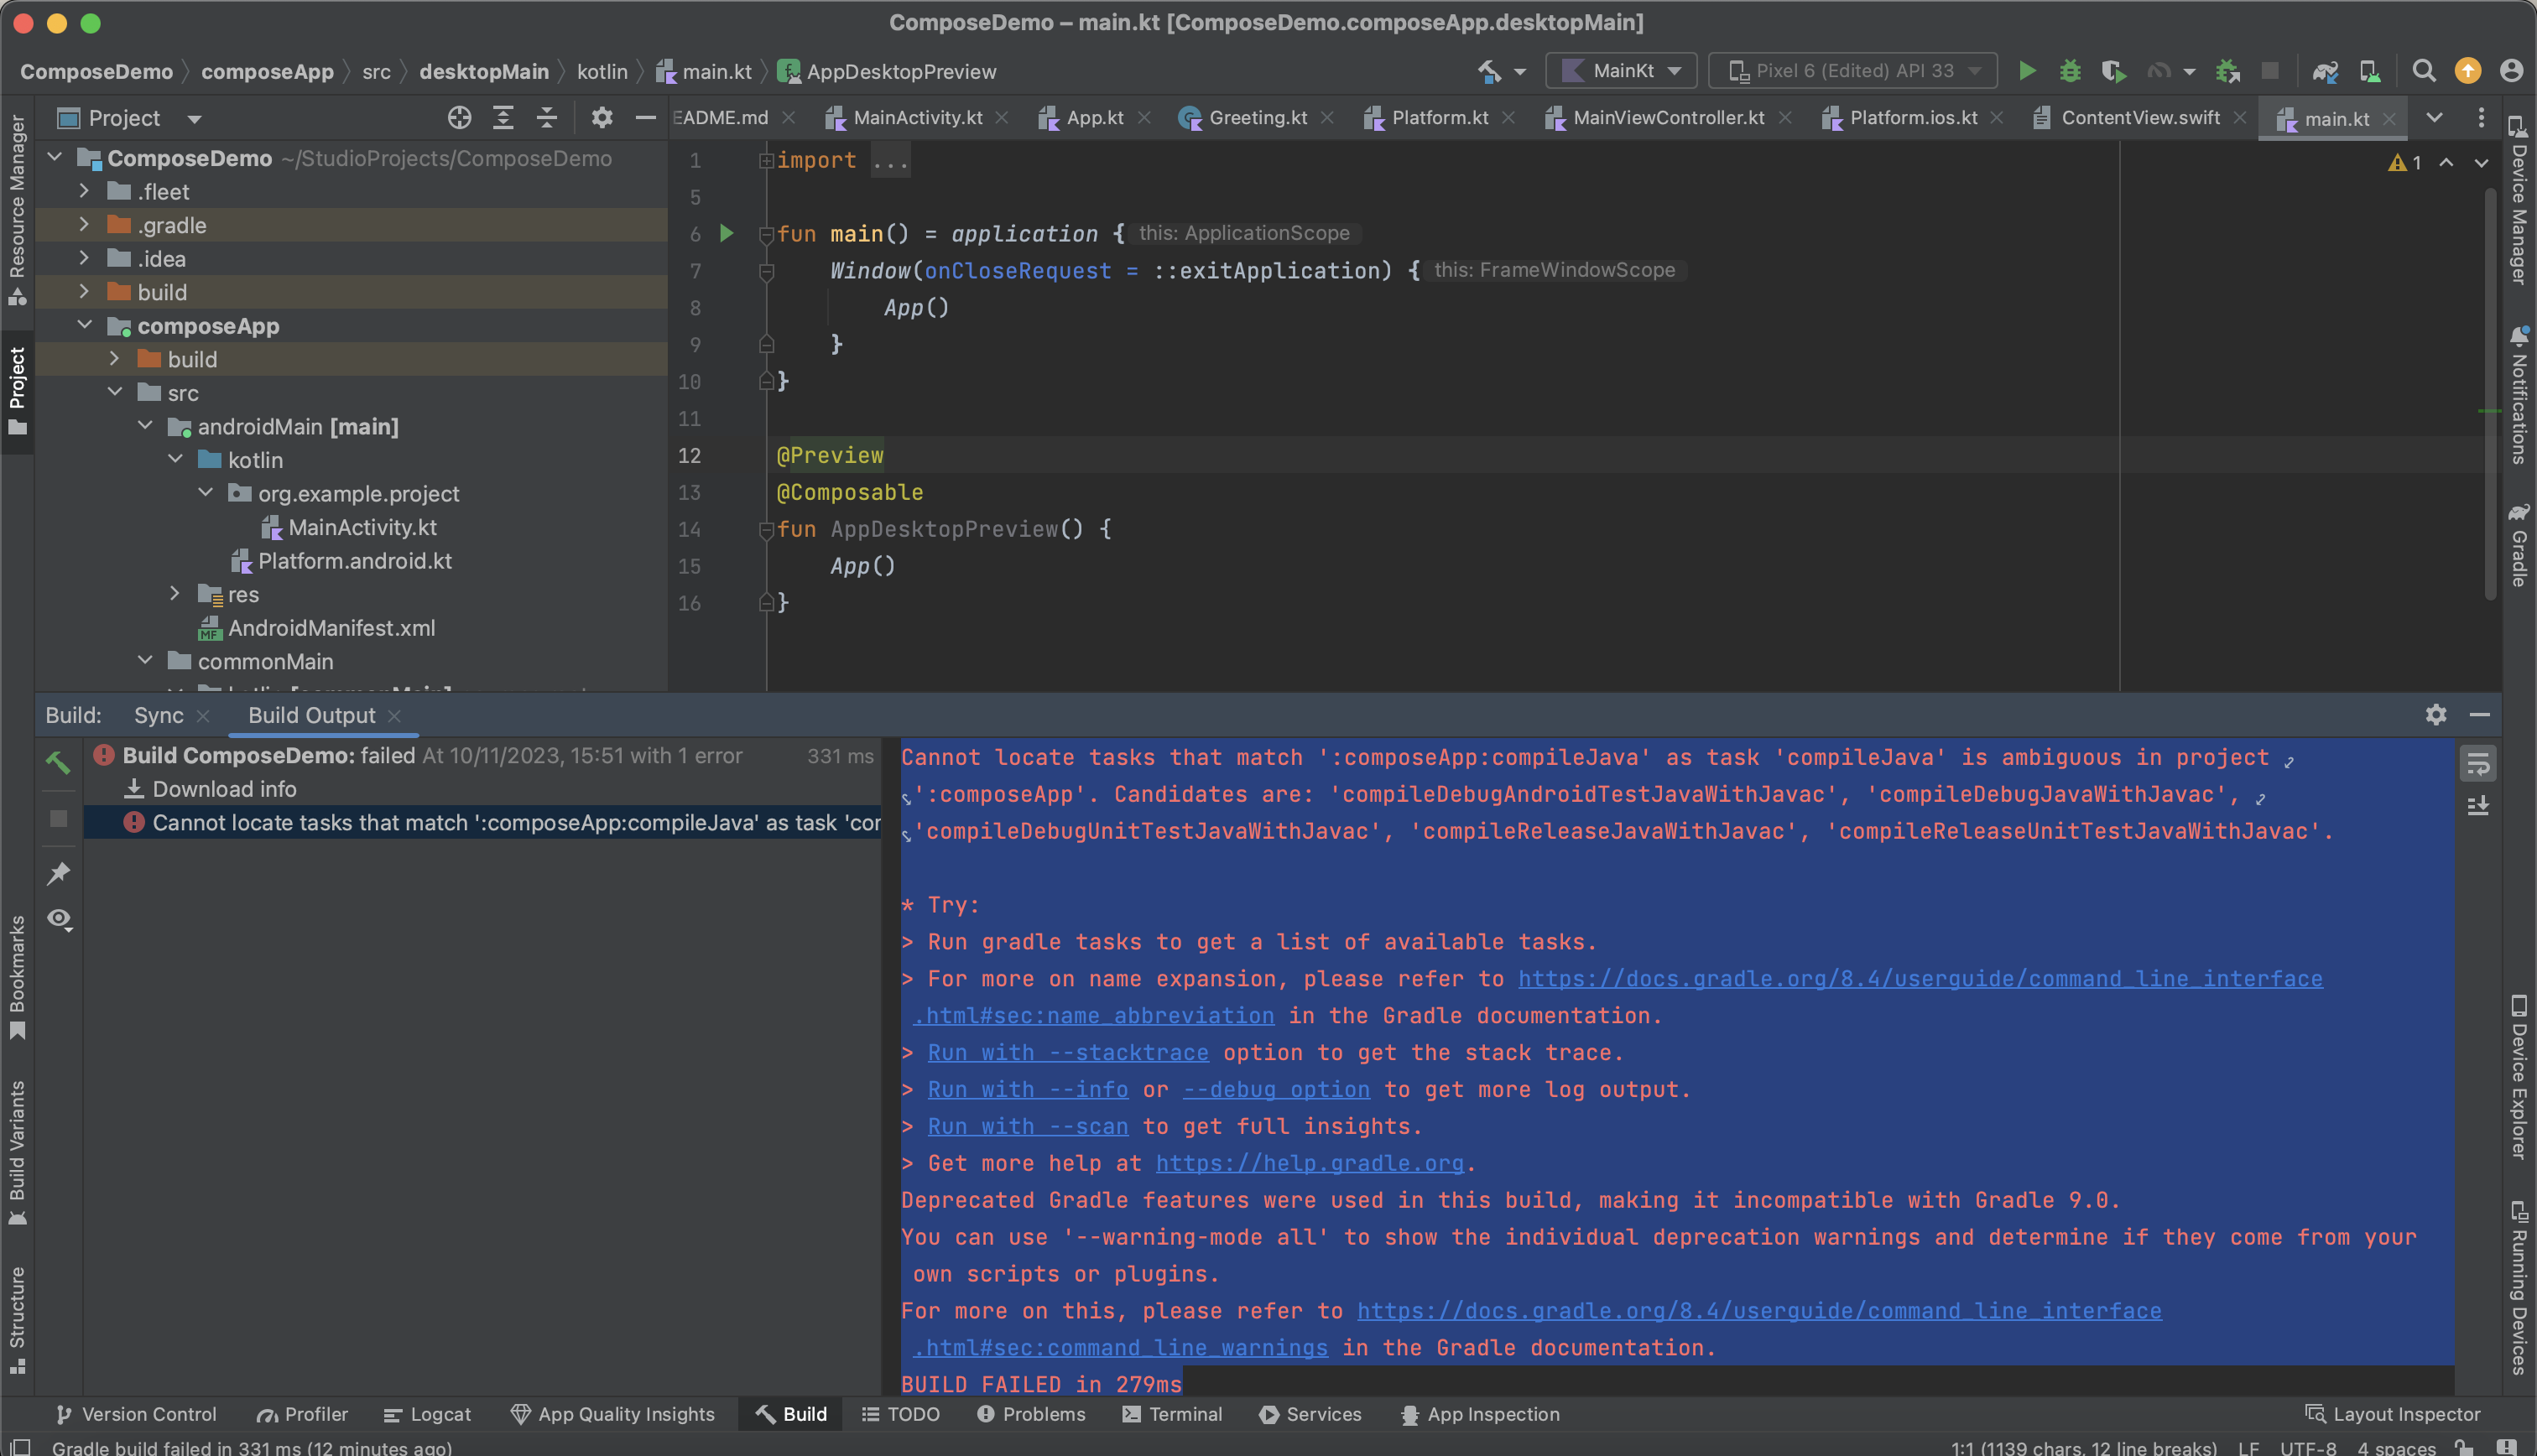2537x1456 pixels.
Task: Open the Pixel 6 device selector dropdown
Action: (1853, 70)
